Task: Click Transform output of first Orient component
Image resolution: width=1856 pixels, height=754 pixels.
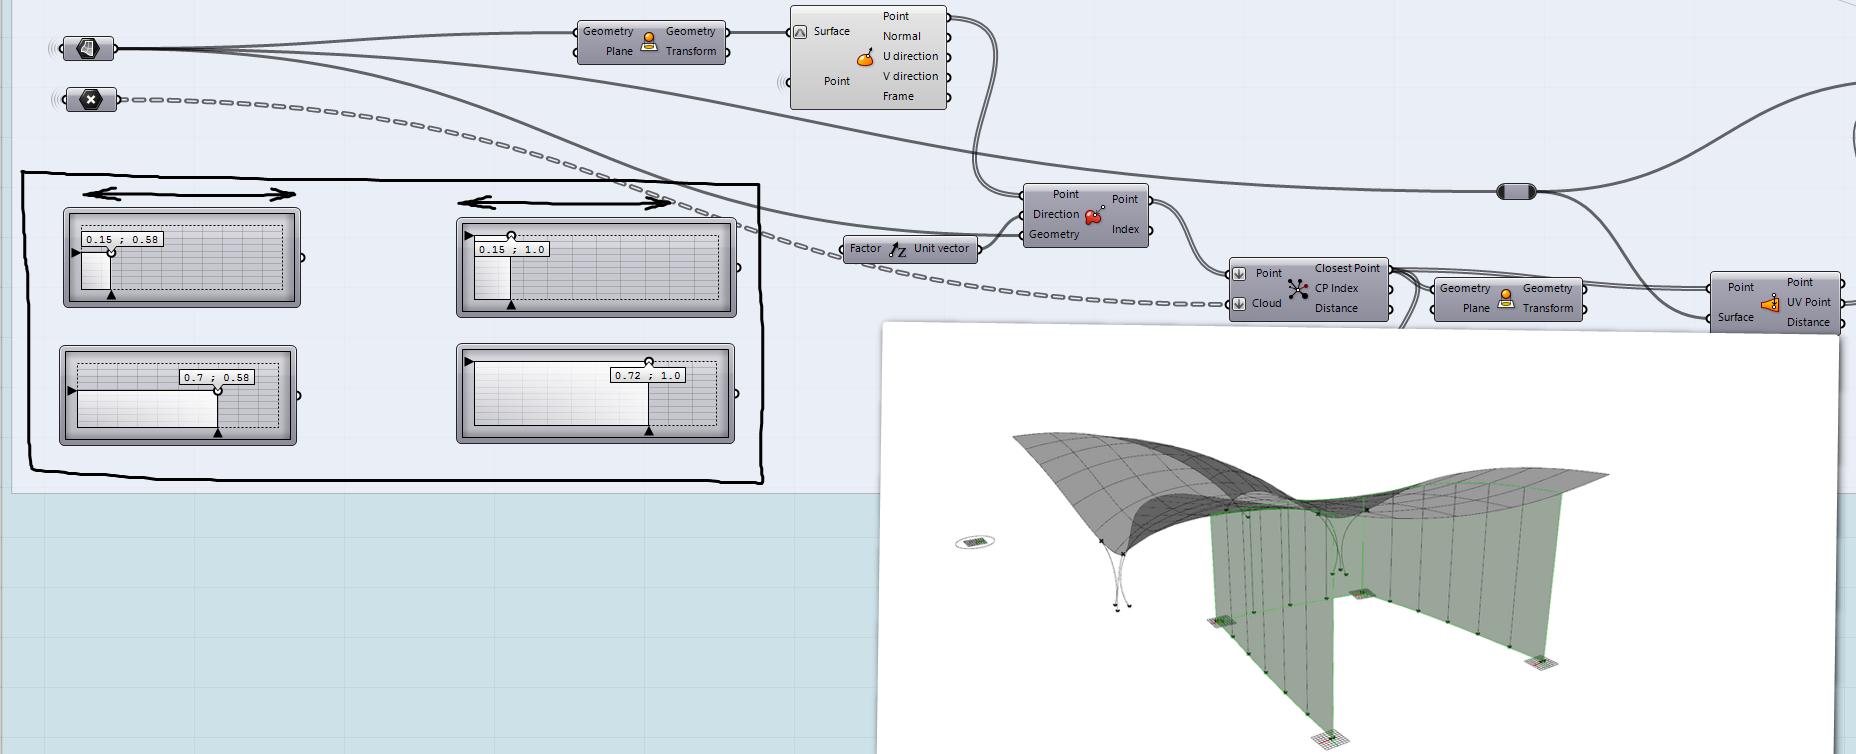Action: pos(691,52)
